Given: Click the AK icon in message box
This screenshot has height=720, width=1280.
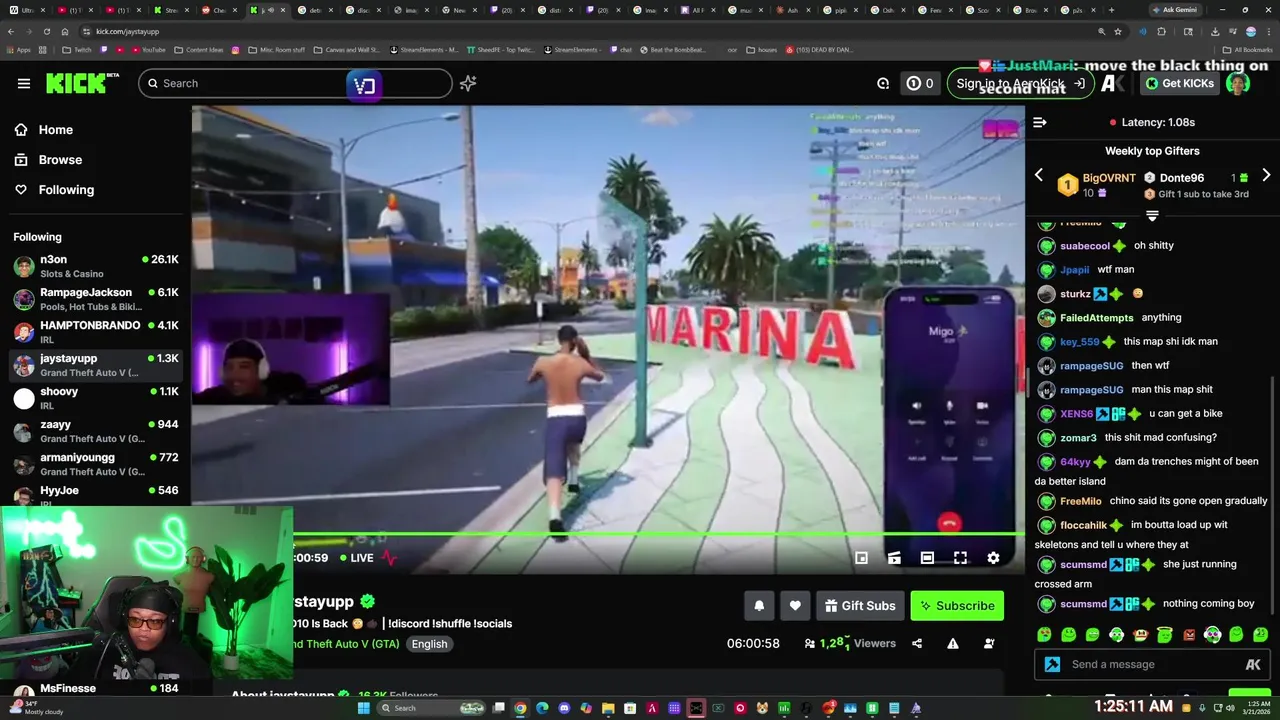Looking at the screenshot, I should [x=1253, y=664].
